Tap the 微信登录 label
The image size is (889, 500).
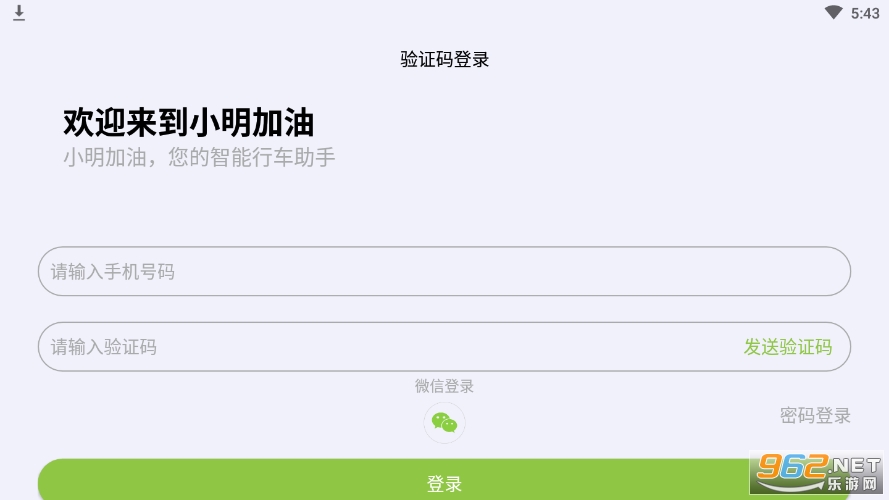point(444,386)
